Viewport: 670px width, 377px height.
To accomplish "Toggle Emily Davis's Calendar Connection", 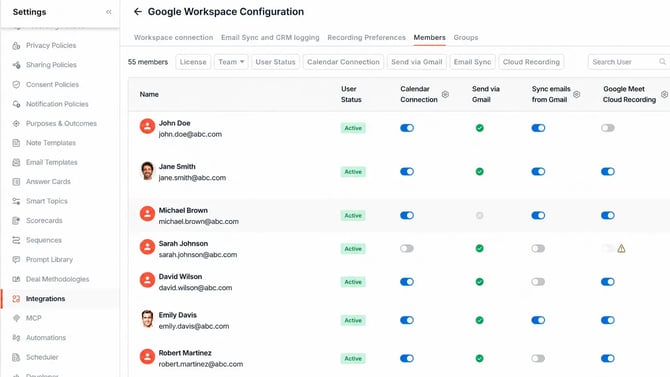I will [x=407, y=320].
